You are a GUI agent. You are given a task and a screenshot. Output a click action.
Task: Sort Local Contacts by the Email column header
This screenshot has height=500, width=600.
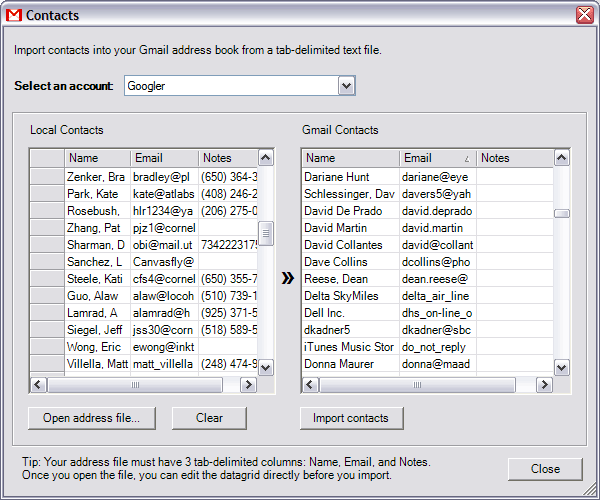coord(165,158)
